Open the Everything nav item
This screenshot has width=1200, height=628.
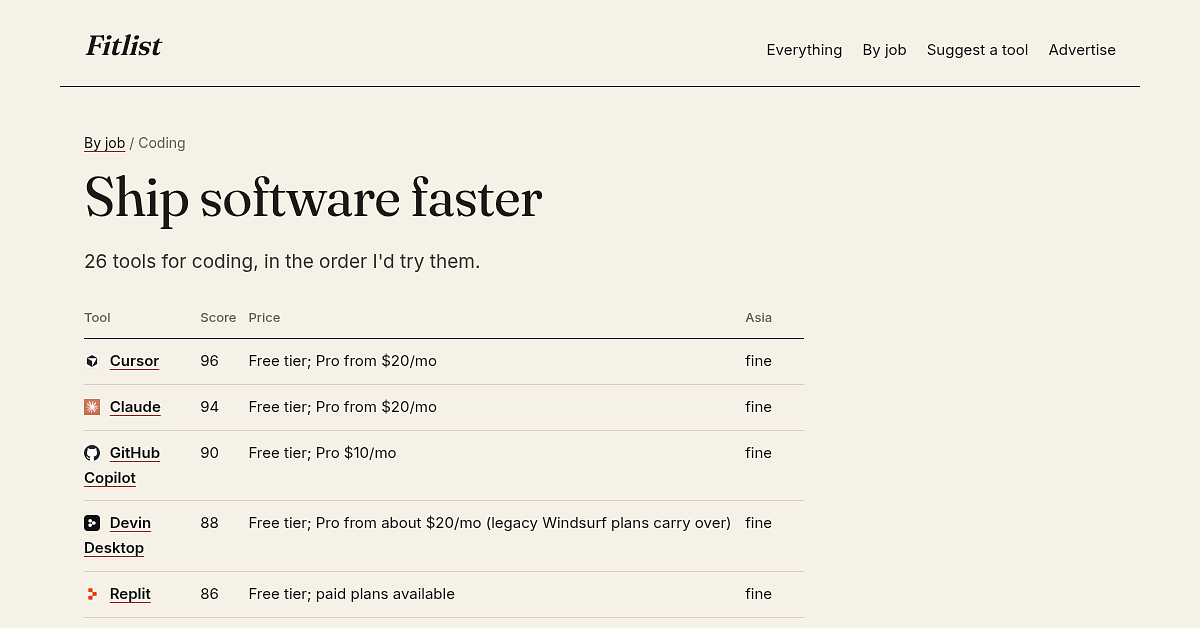pyautogui.click(x=804, y=50)
